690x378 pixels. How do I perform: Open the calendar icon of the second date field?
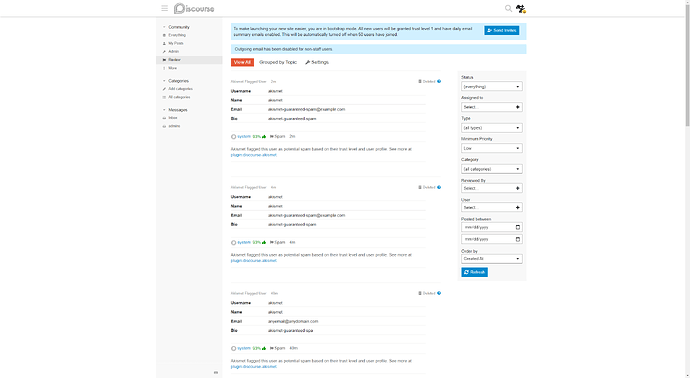tap(518, 239)
